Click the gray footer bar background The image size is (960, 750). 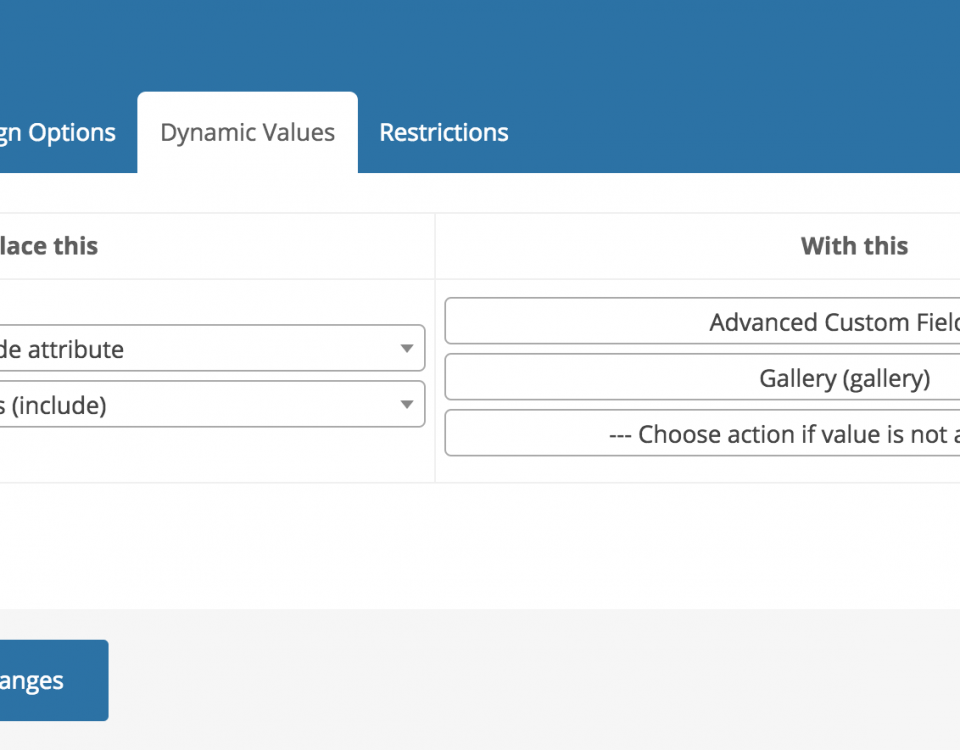pos(533,680)
